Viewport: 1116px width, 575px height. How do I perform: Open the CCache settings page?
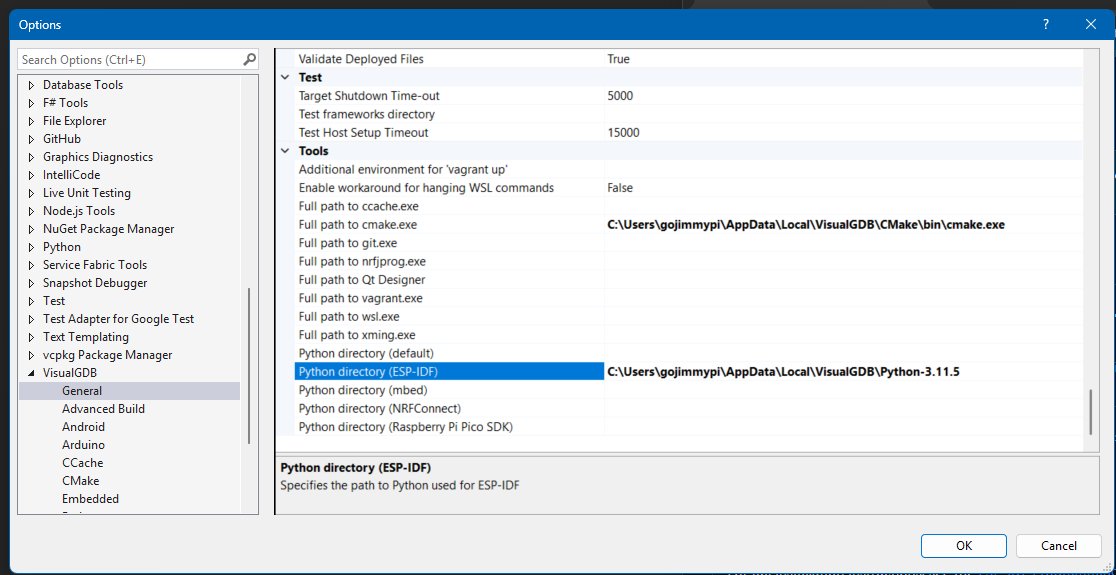(83, 463)
